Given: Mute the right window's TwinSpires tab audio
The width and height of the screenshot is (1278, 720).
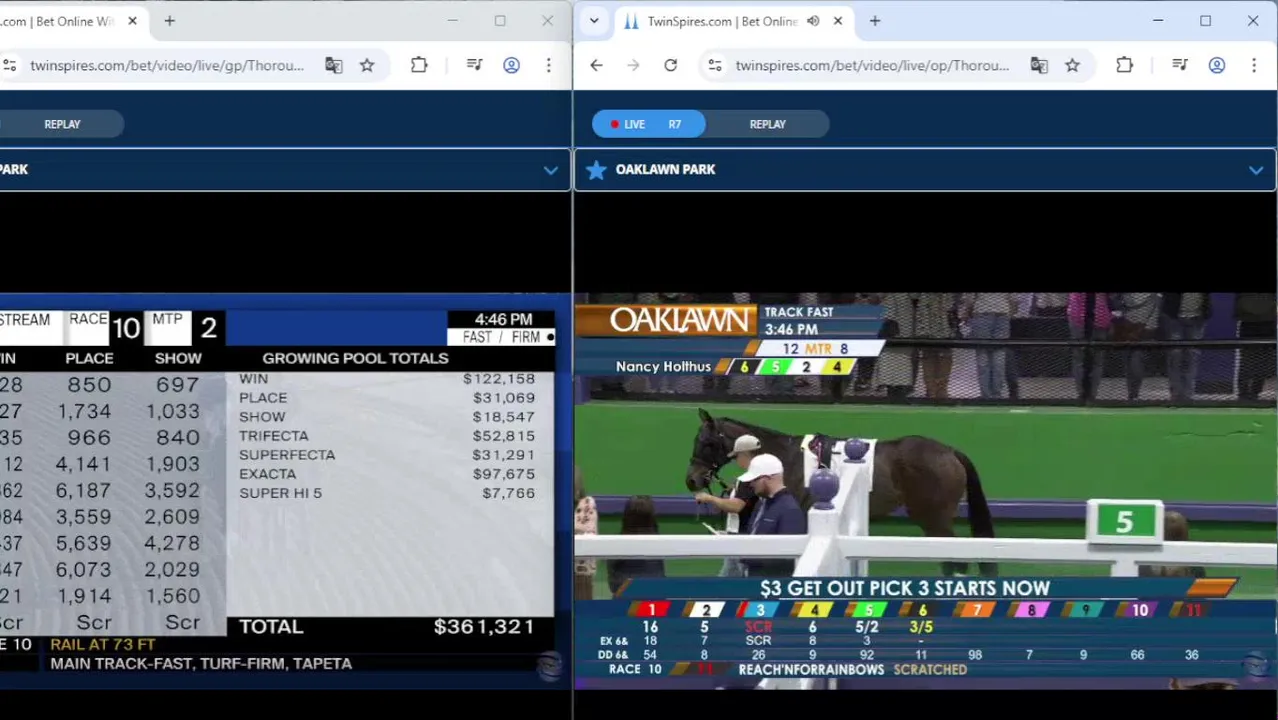Looking at the screenshot, I should (813, 21).
